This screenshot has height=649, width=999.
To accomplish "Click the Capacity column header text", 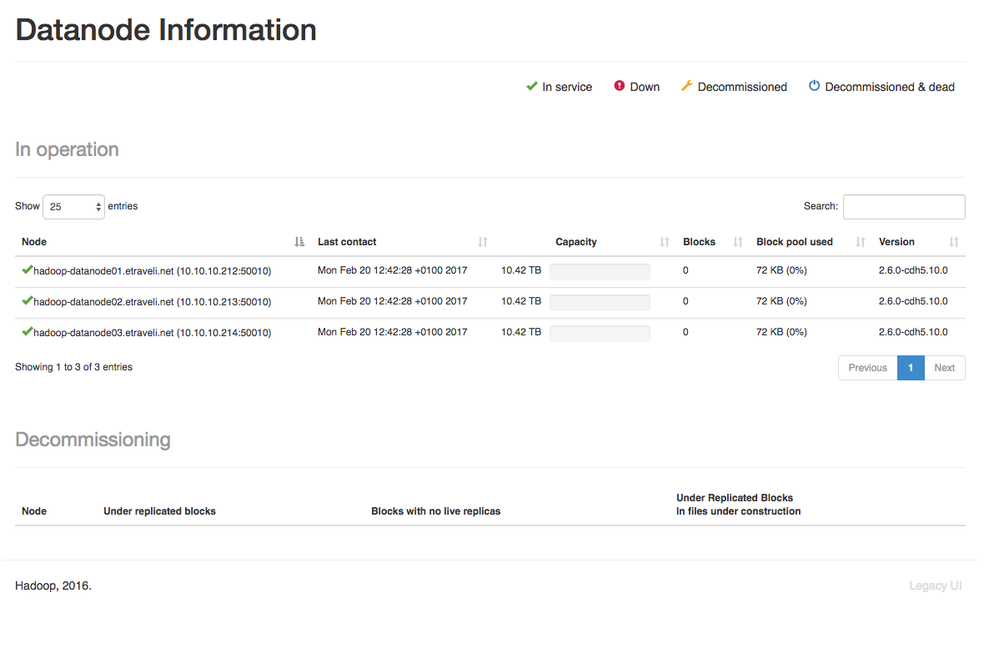I will (x=576, y=242).
